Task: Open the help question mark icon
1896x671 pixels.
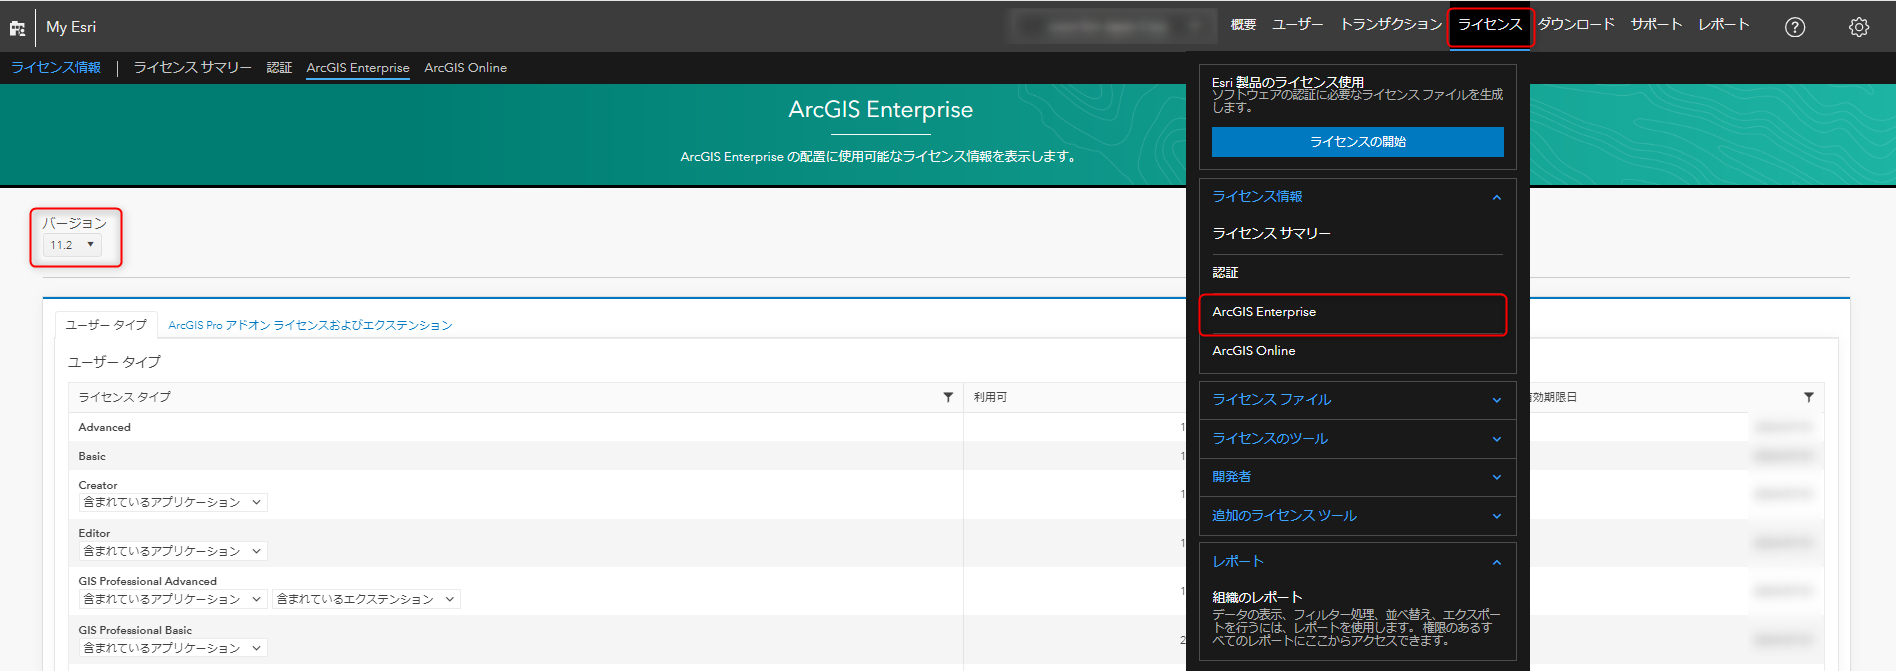Action: (x=1795, y=27)
